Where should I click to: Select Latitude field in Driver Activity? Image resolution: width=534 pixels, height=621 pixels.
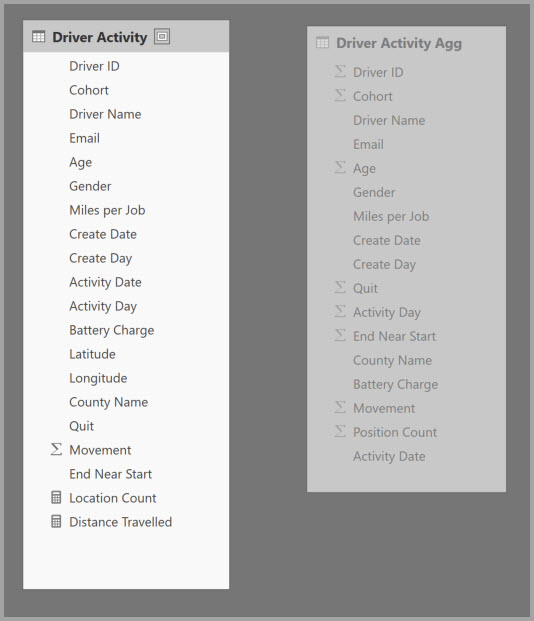pos(126,354)
